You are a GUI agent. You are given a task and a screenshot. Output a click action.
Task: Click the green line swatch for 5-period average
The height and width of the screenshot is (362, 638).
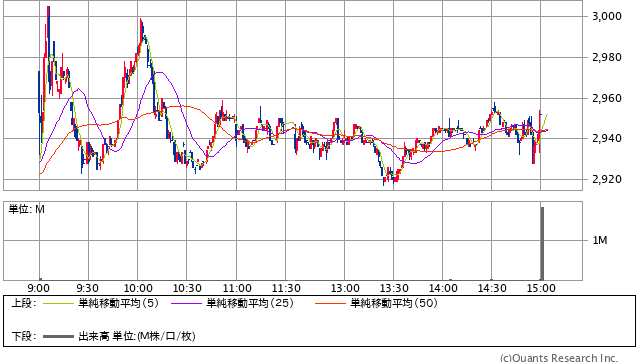click(58, 303)
